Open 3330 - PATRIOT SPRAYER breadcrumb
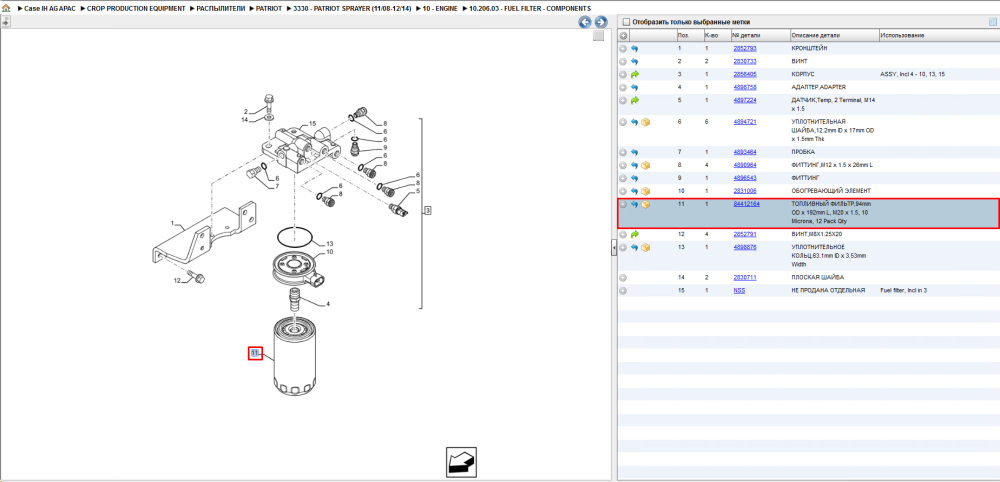 [x=351, y=8]
